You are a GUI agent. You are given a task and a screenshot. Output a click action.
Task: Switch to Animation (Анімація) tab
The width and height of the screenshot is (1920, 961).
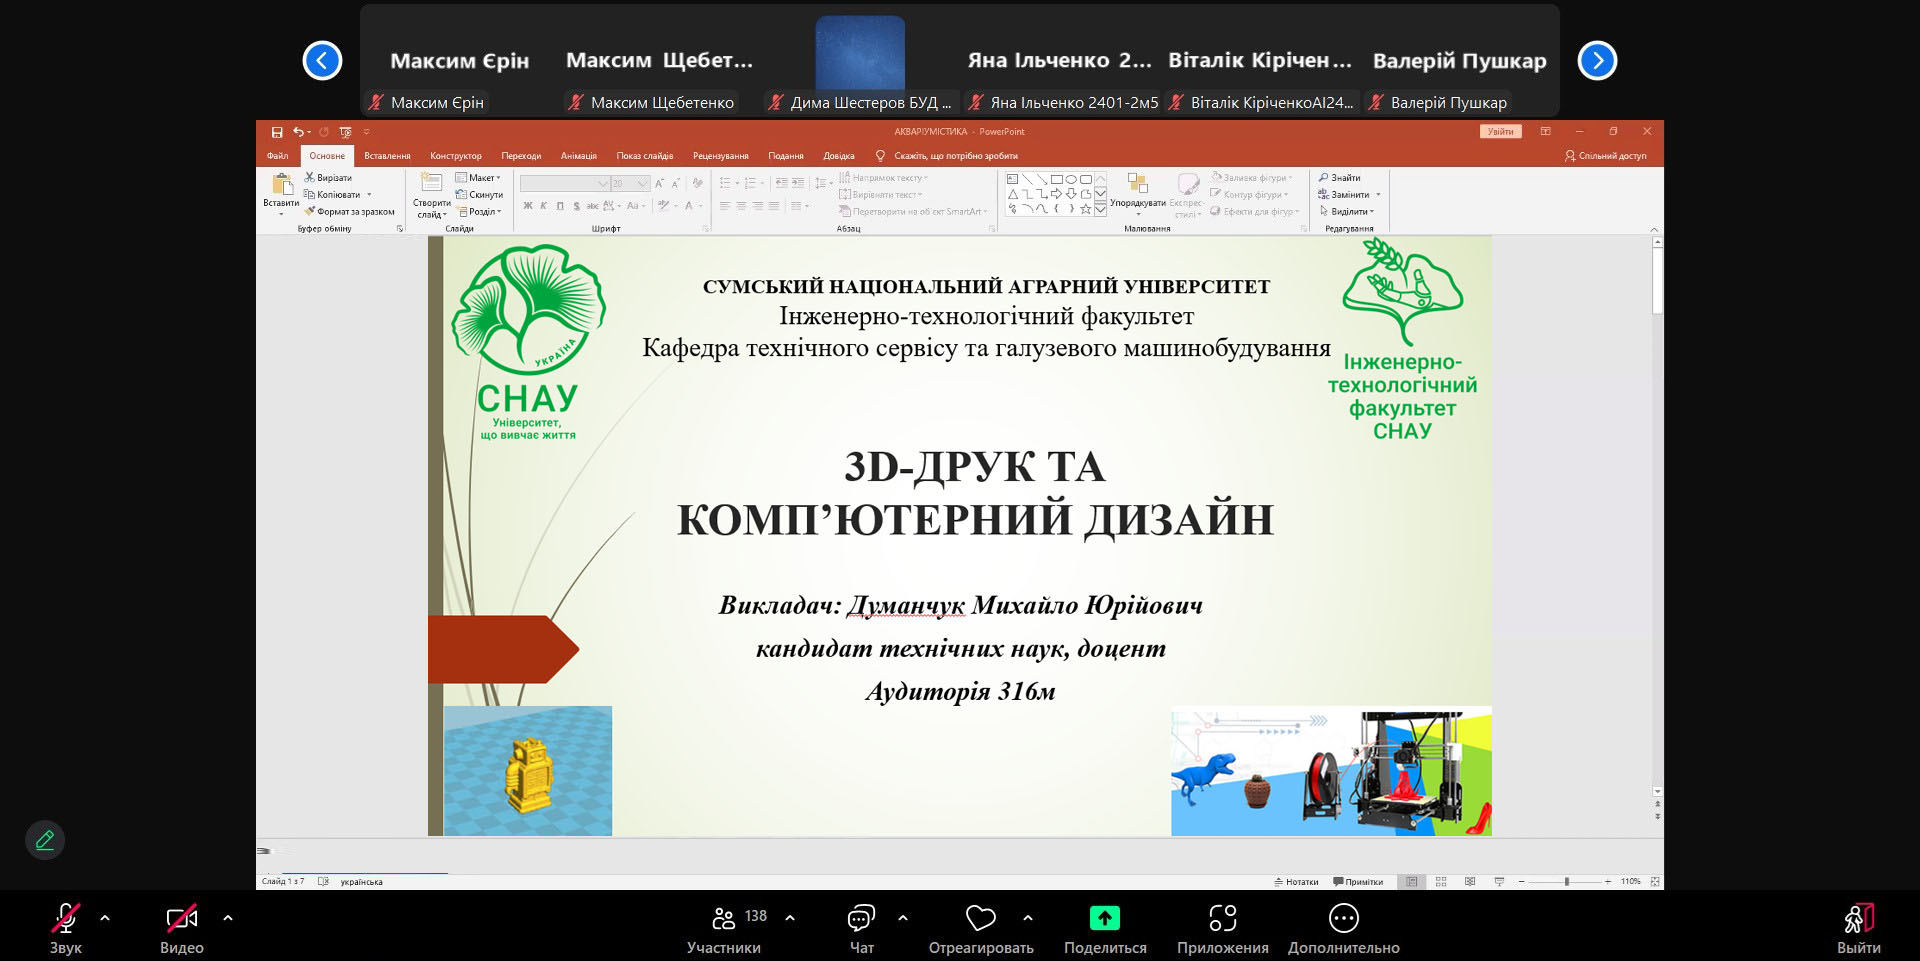pos(579,156)
